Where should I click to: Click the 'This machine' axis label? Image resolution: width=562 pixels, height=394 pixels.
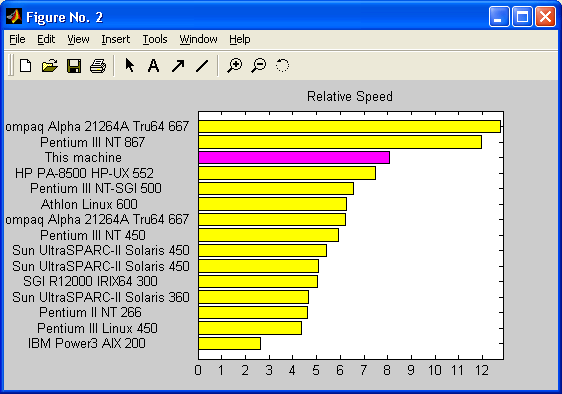83,157
